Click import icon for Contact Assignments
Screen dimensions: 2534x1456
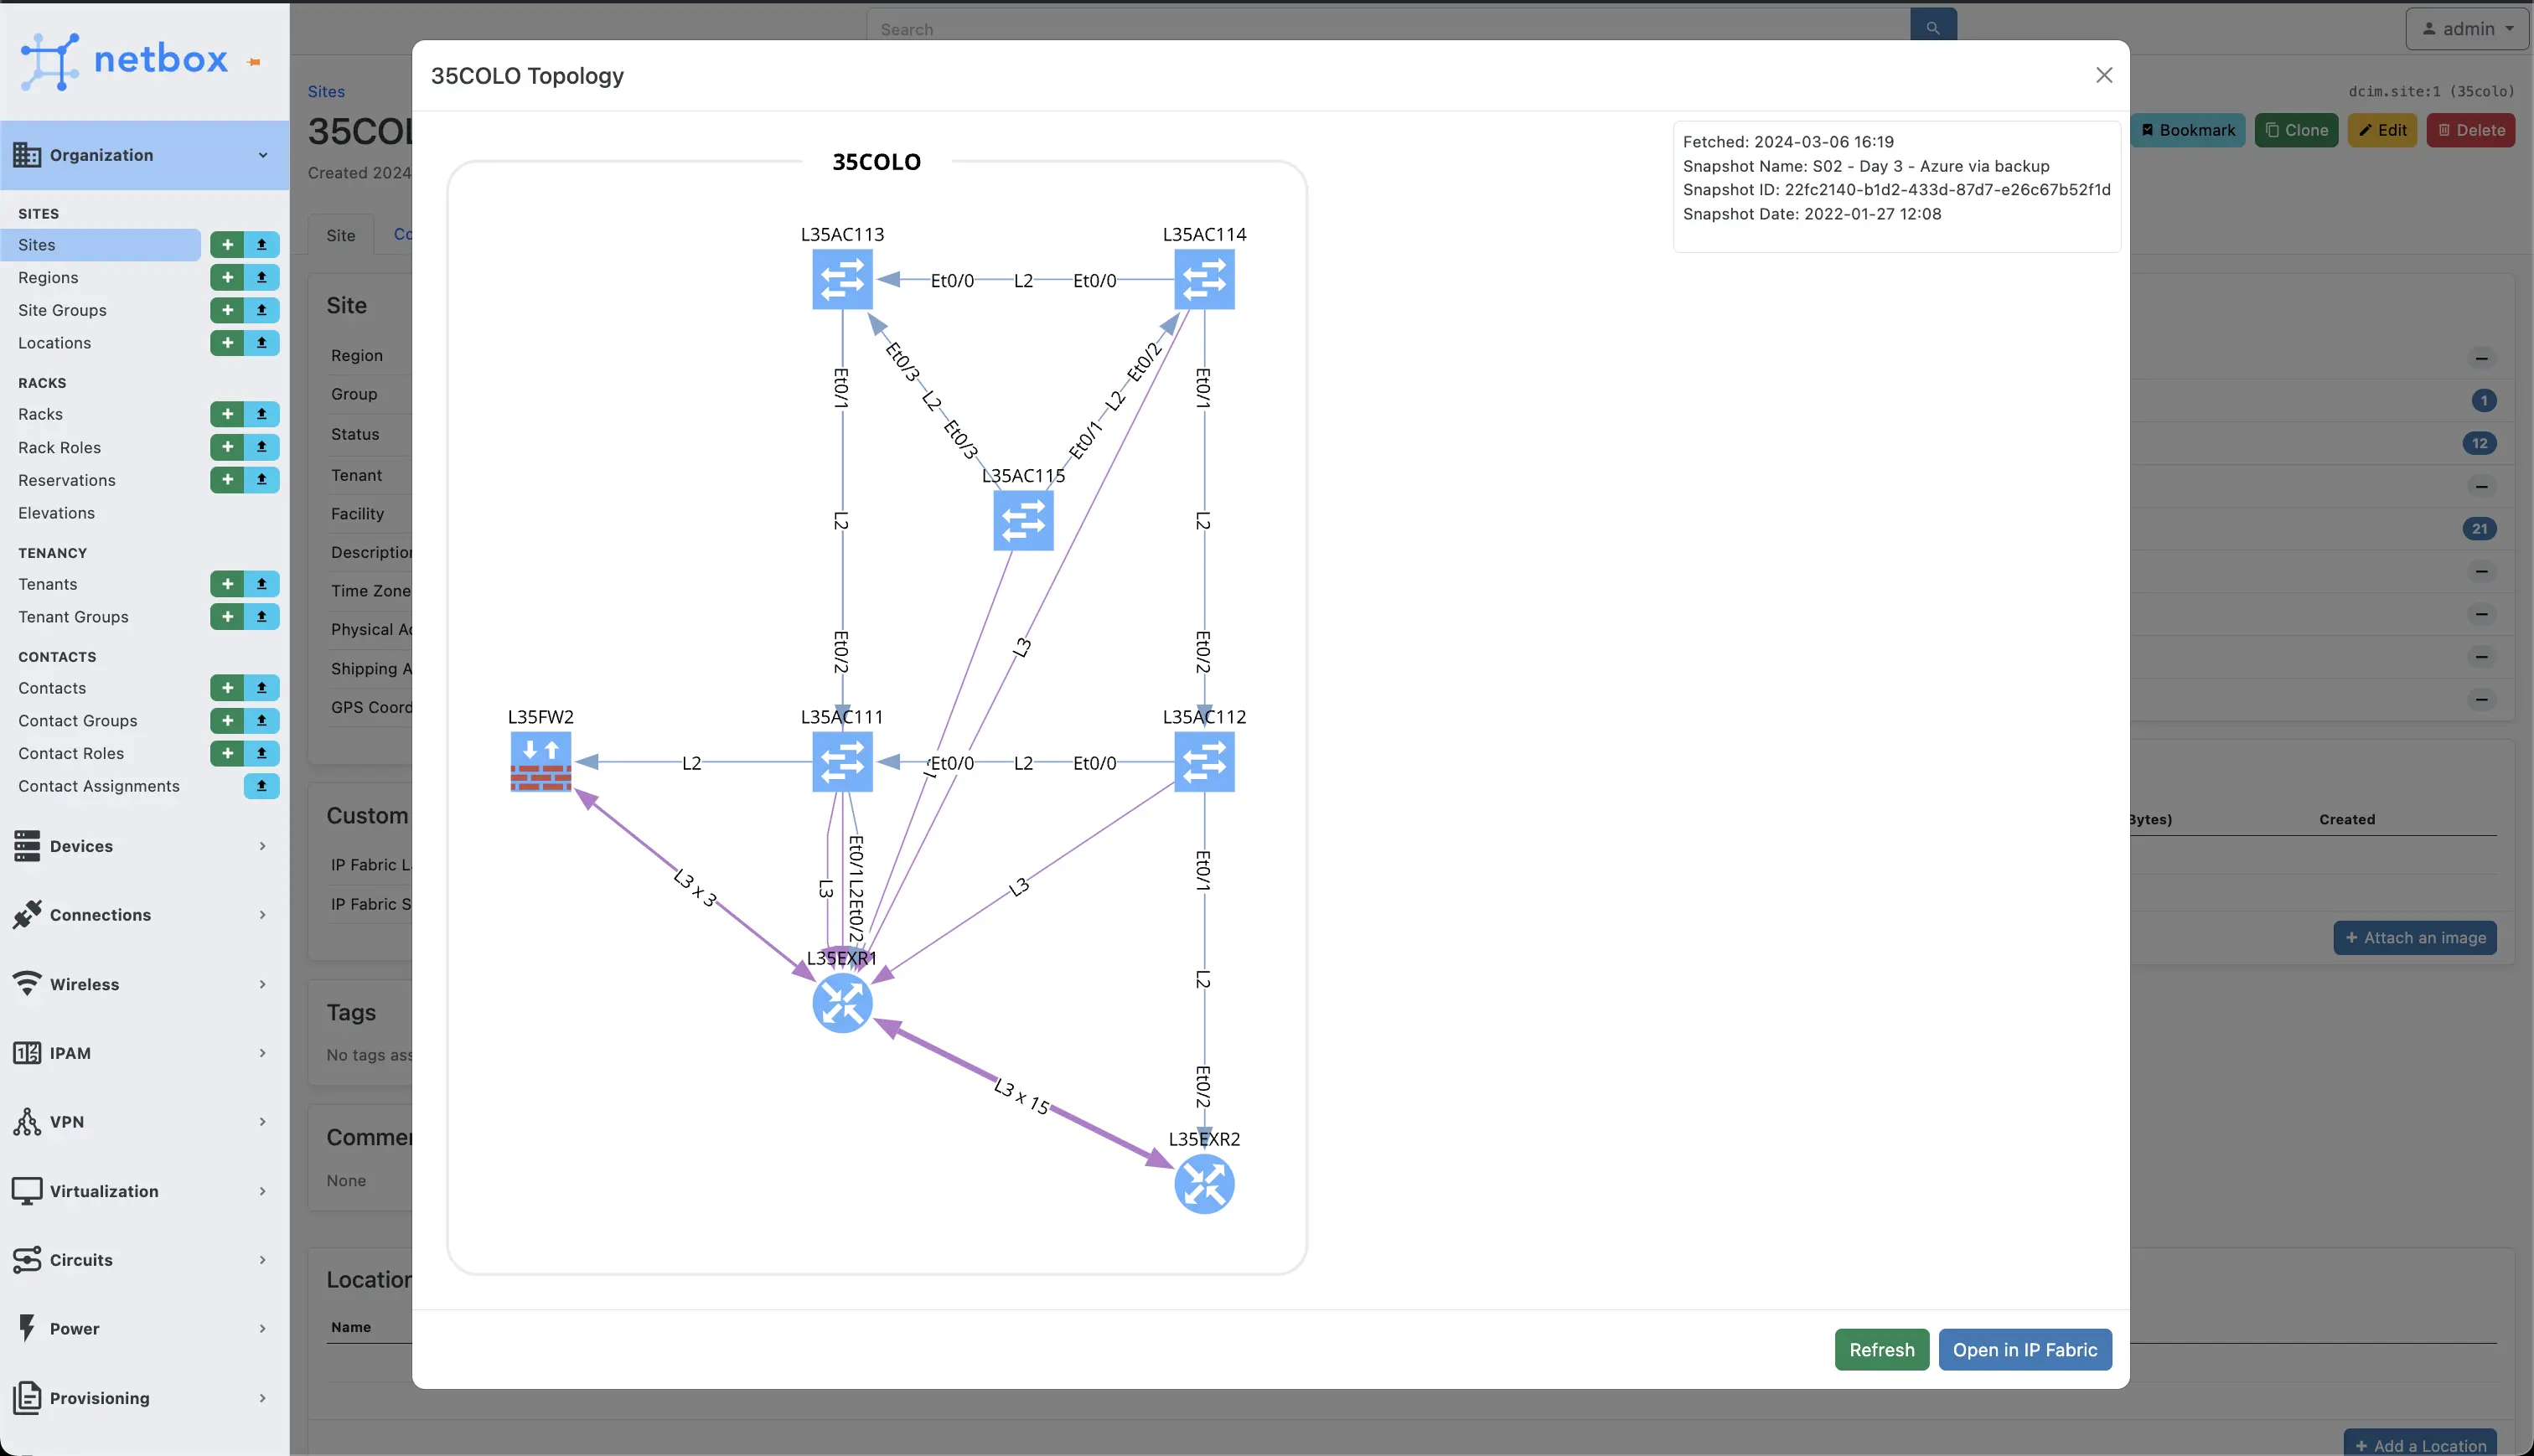(262, 786)
